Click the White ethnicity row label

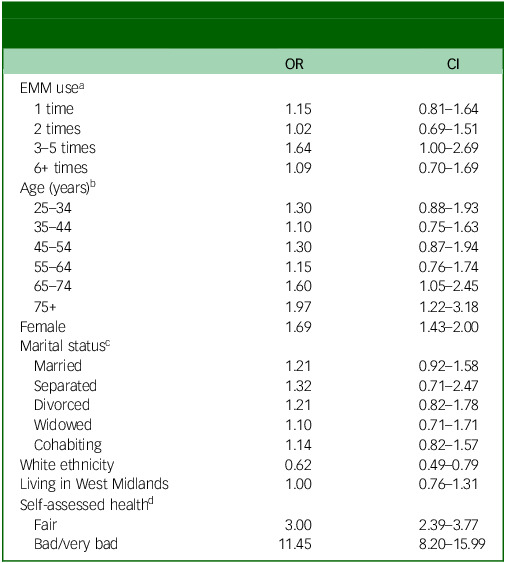(x=67, y=465)
